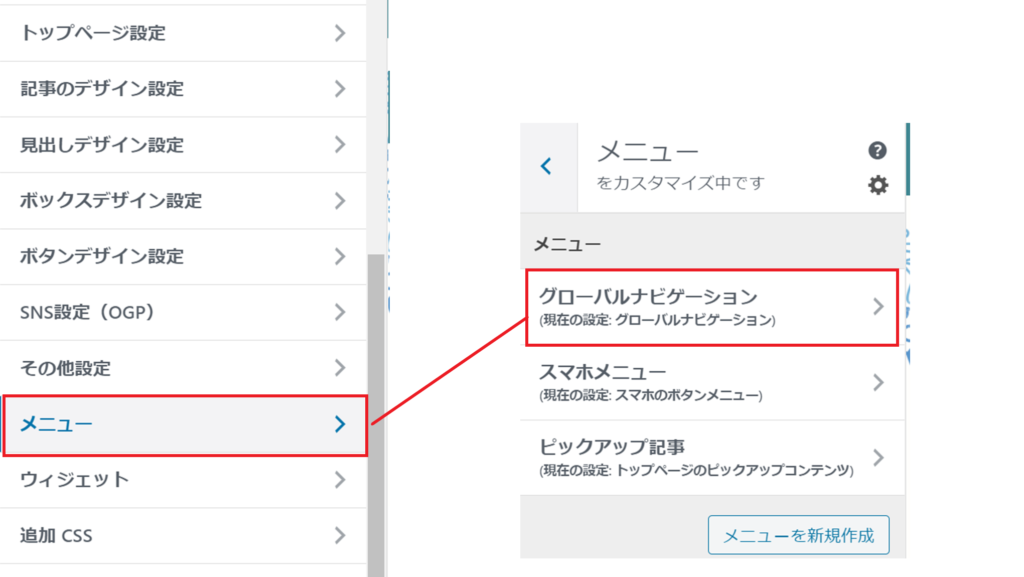Open ボックスデザイン設定 panel

tap(183, 201)
